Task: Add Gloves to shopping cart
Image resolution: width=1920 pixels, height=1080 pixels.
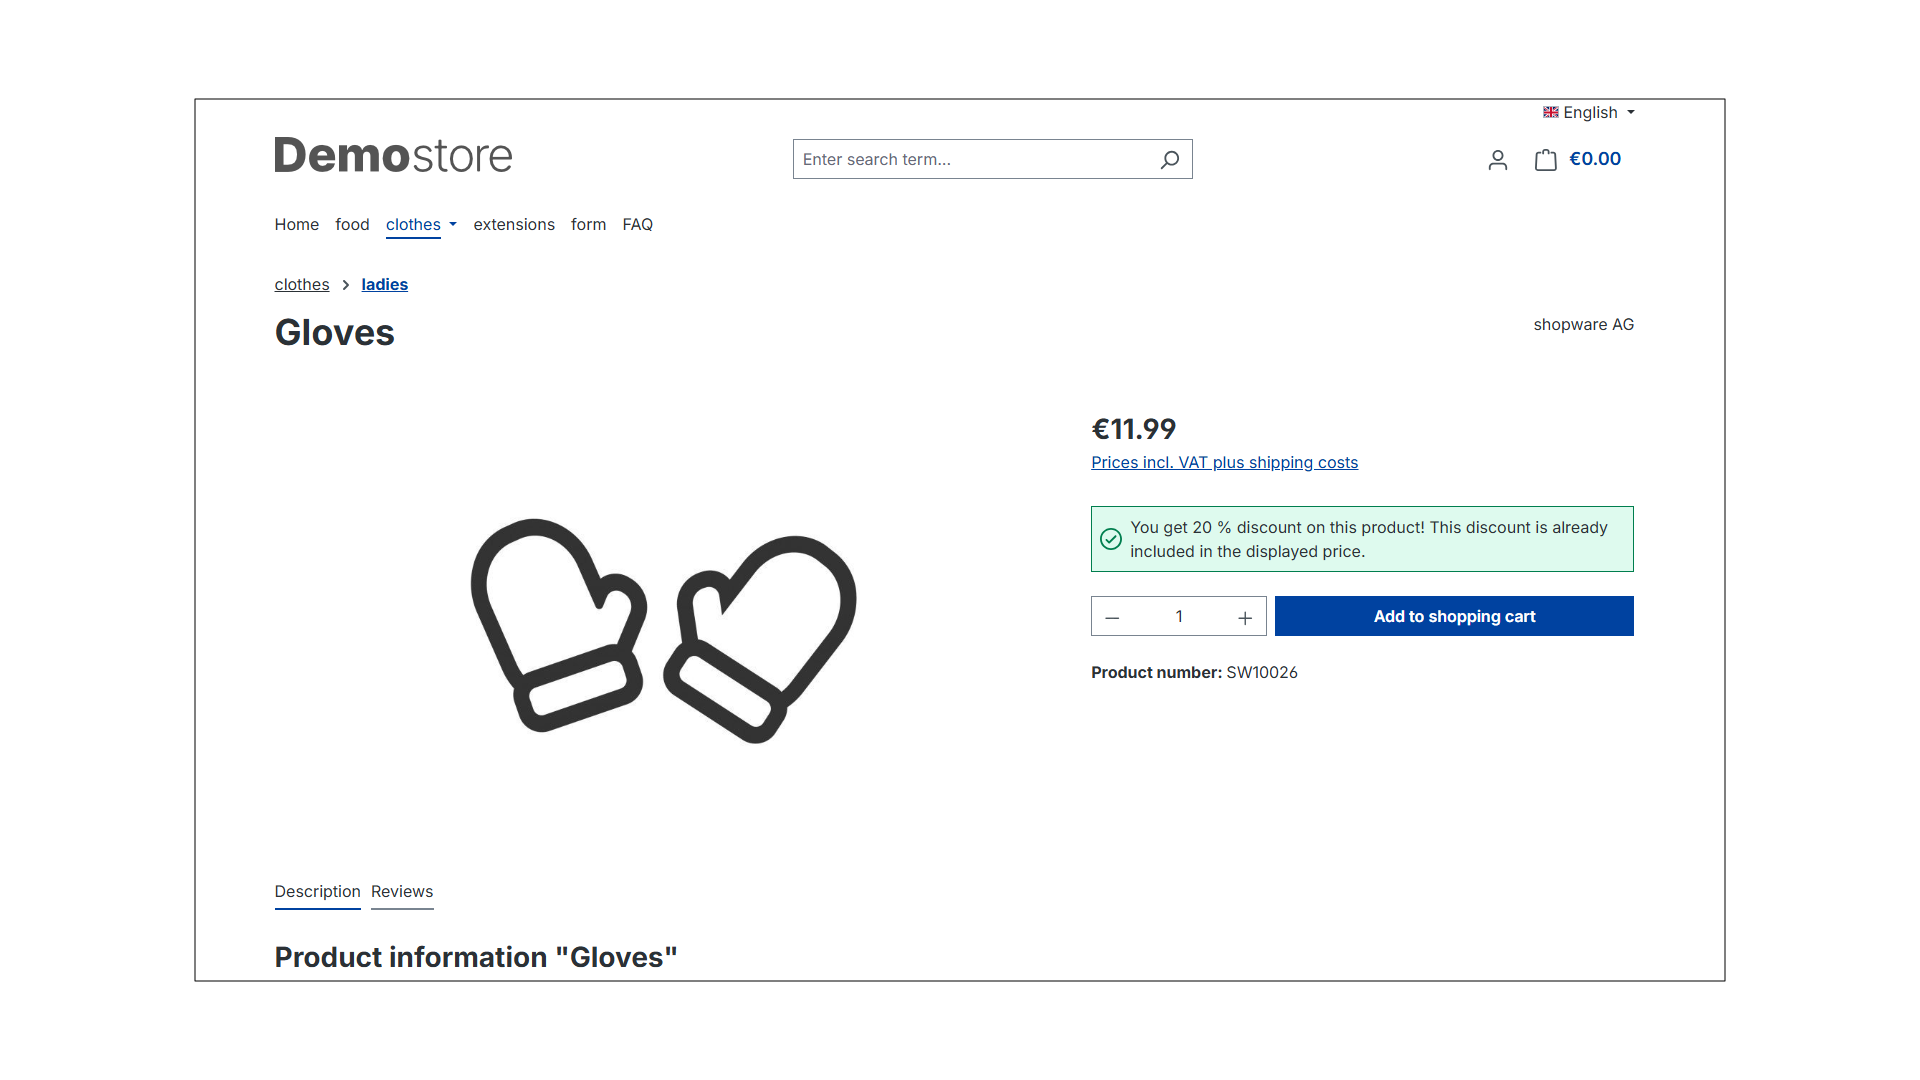Action: tap(1454, 616)
